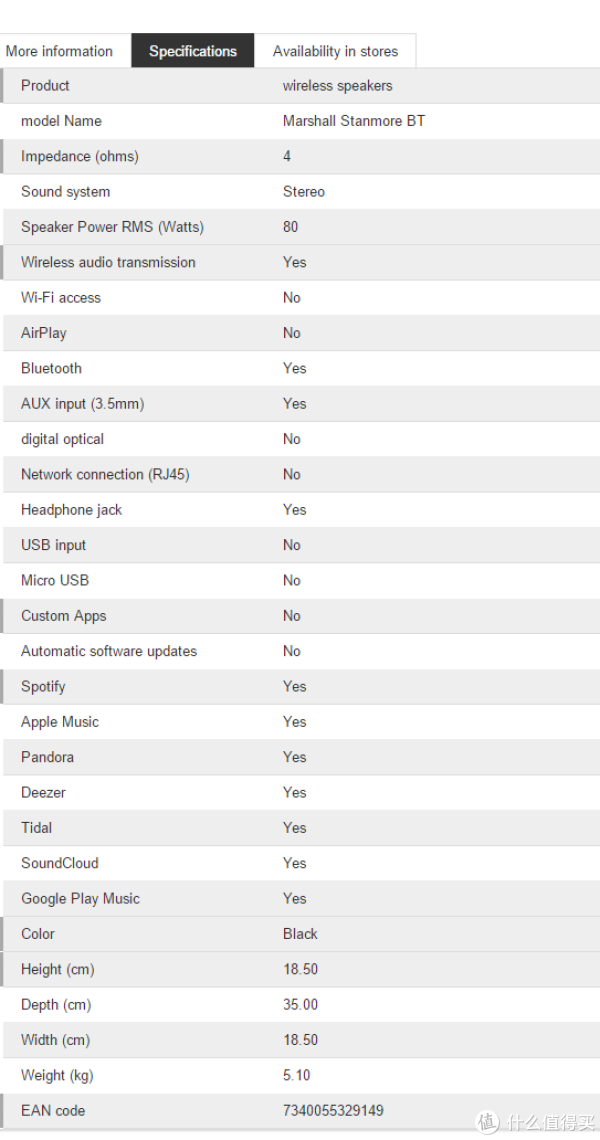
Task: Switch to Availability in stores tab
Action: point(335,51)
